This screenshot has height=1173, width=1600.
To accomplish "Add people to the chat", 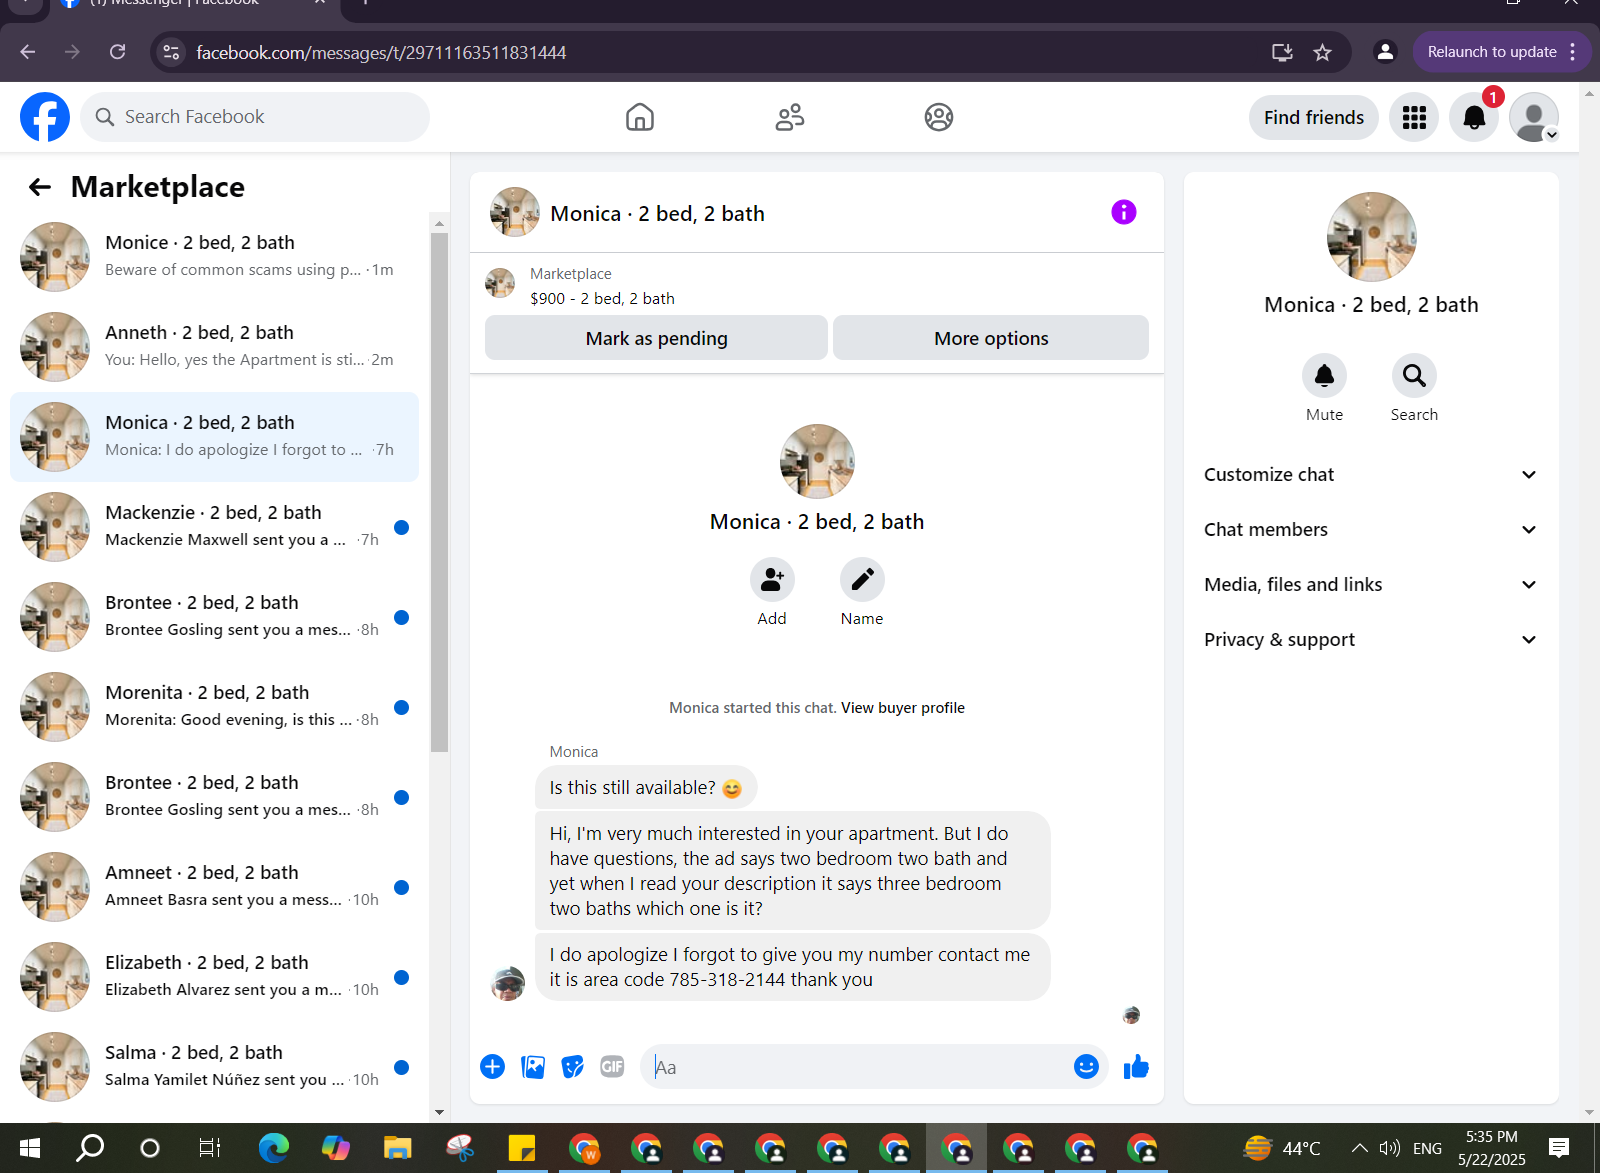I will tap(772, 579).
